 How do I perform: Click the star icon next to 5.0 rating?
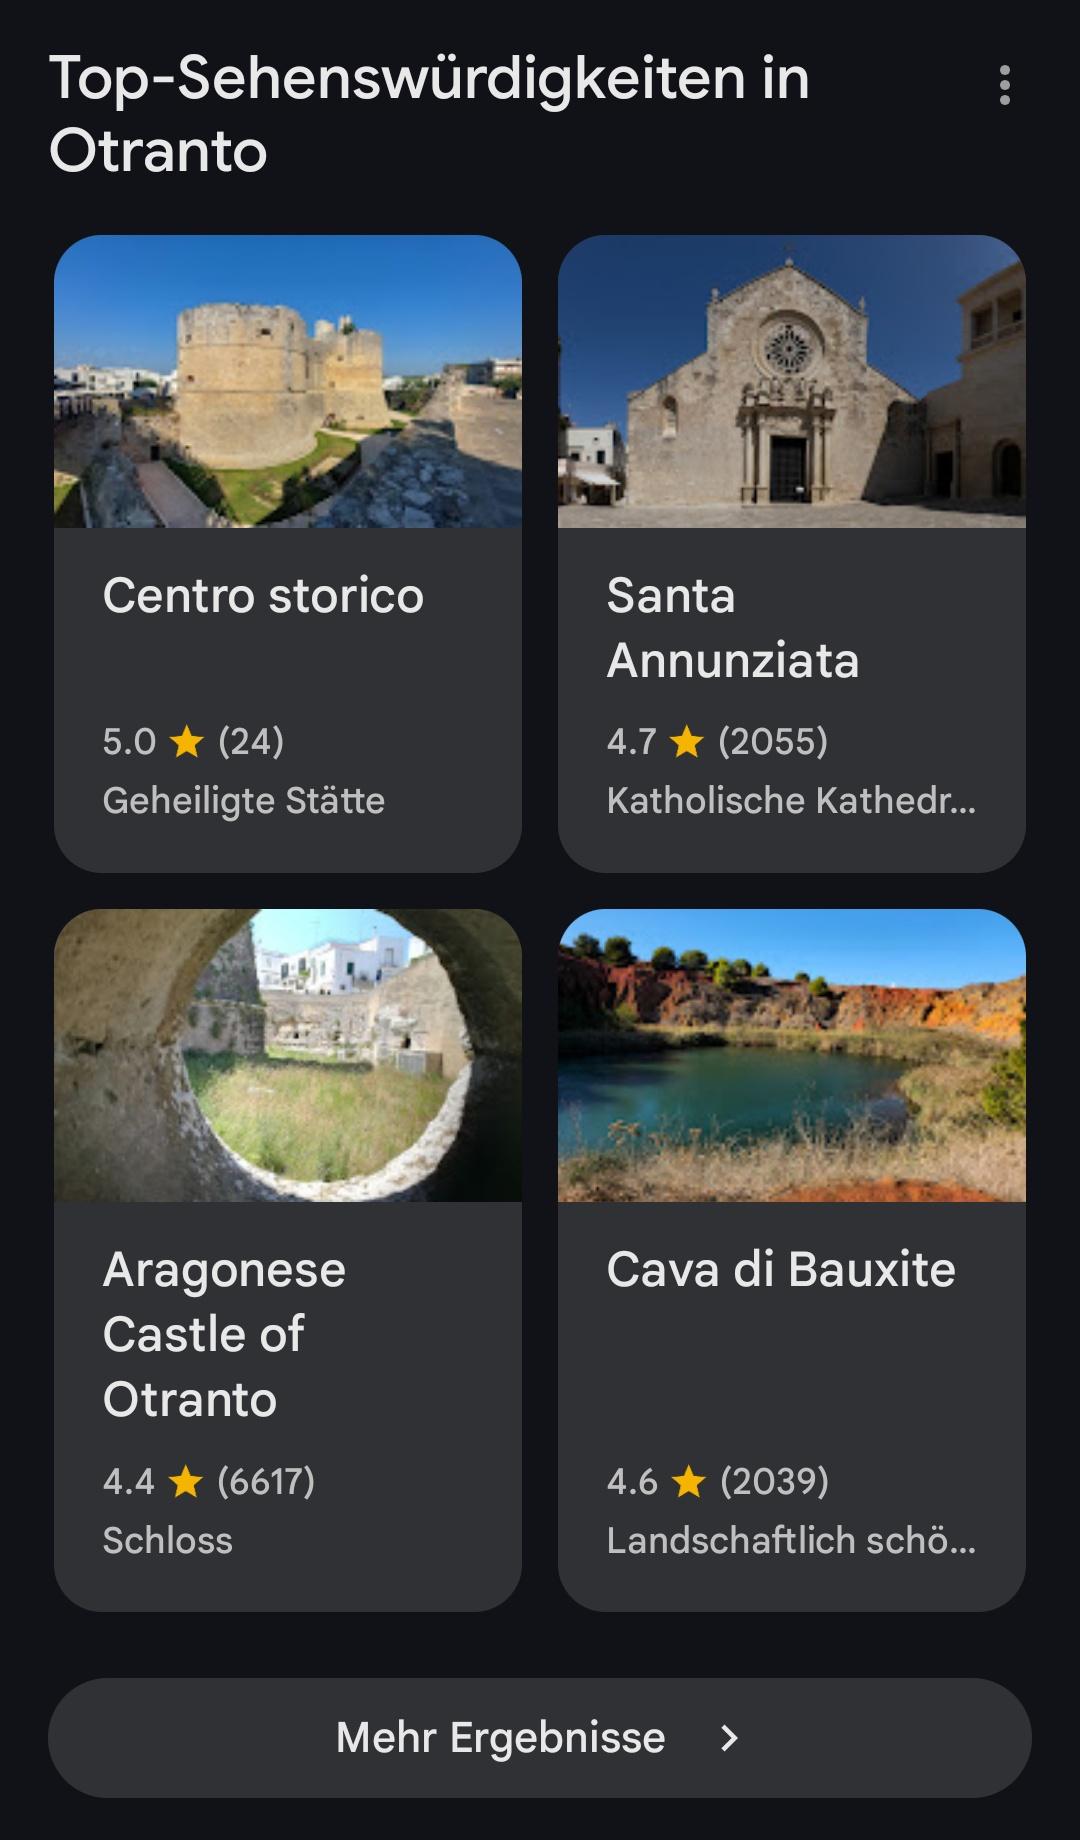(x=187, y=742)
